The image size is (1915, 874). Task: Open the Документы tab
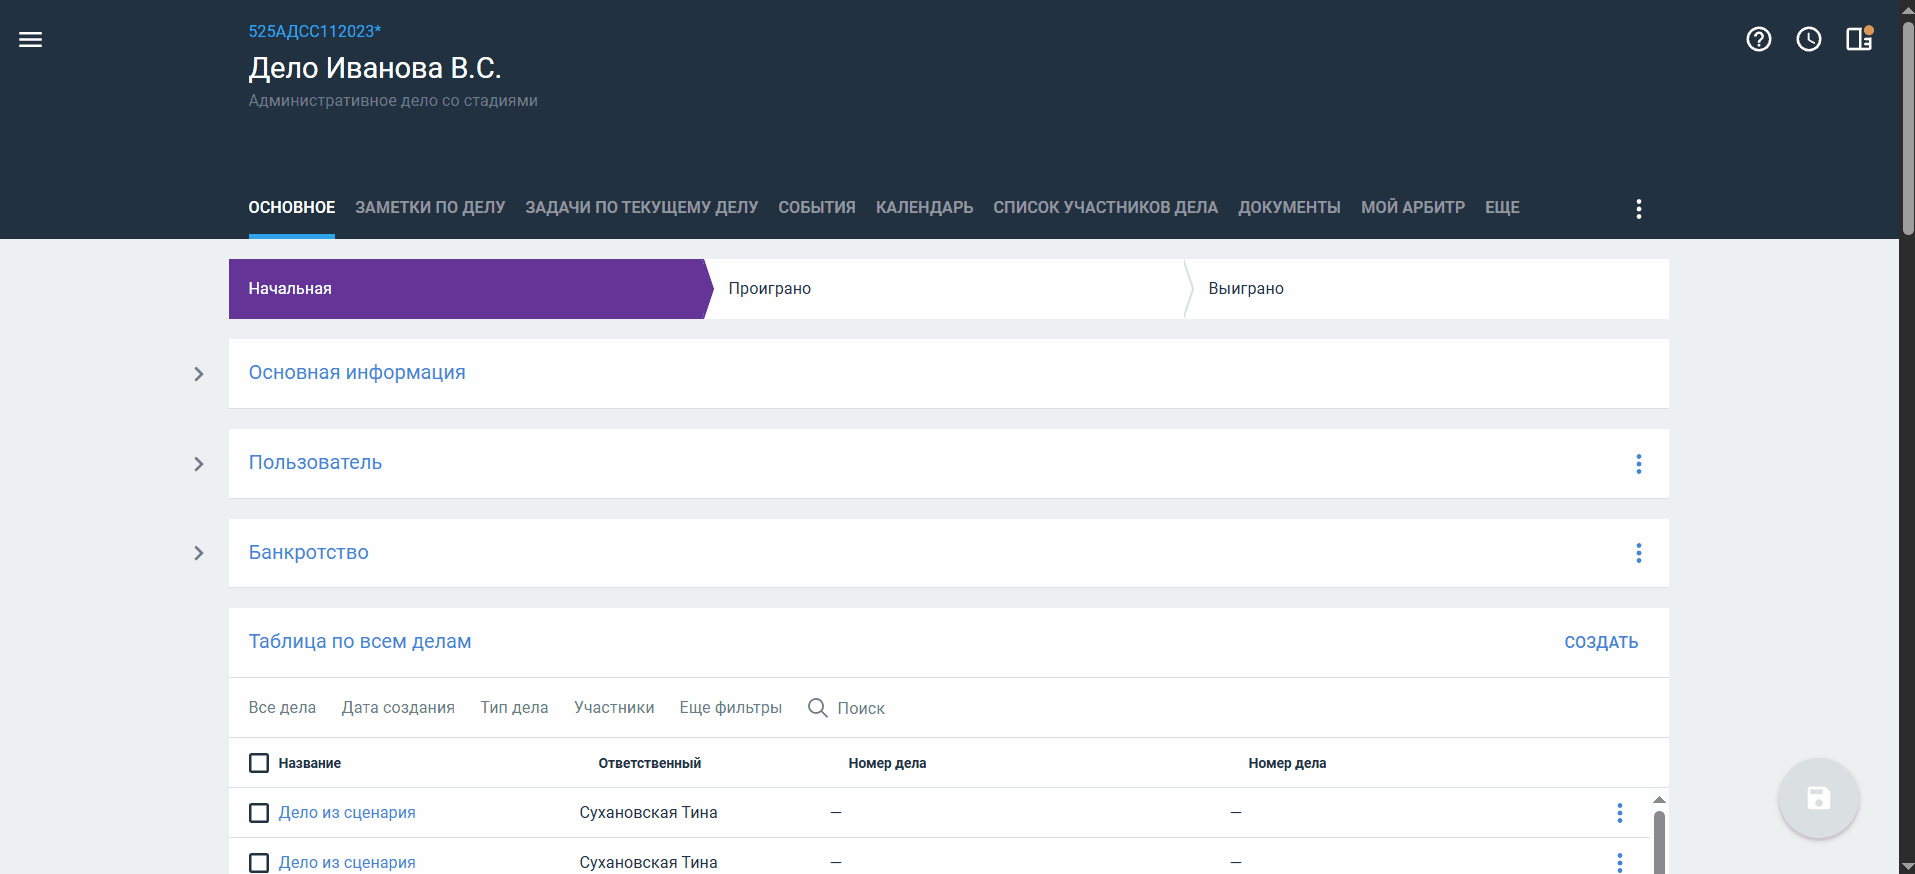pyautogui.click(x=1289, y=208)
